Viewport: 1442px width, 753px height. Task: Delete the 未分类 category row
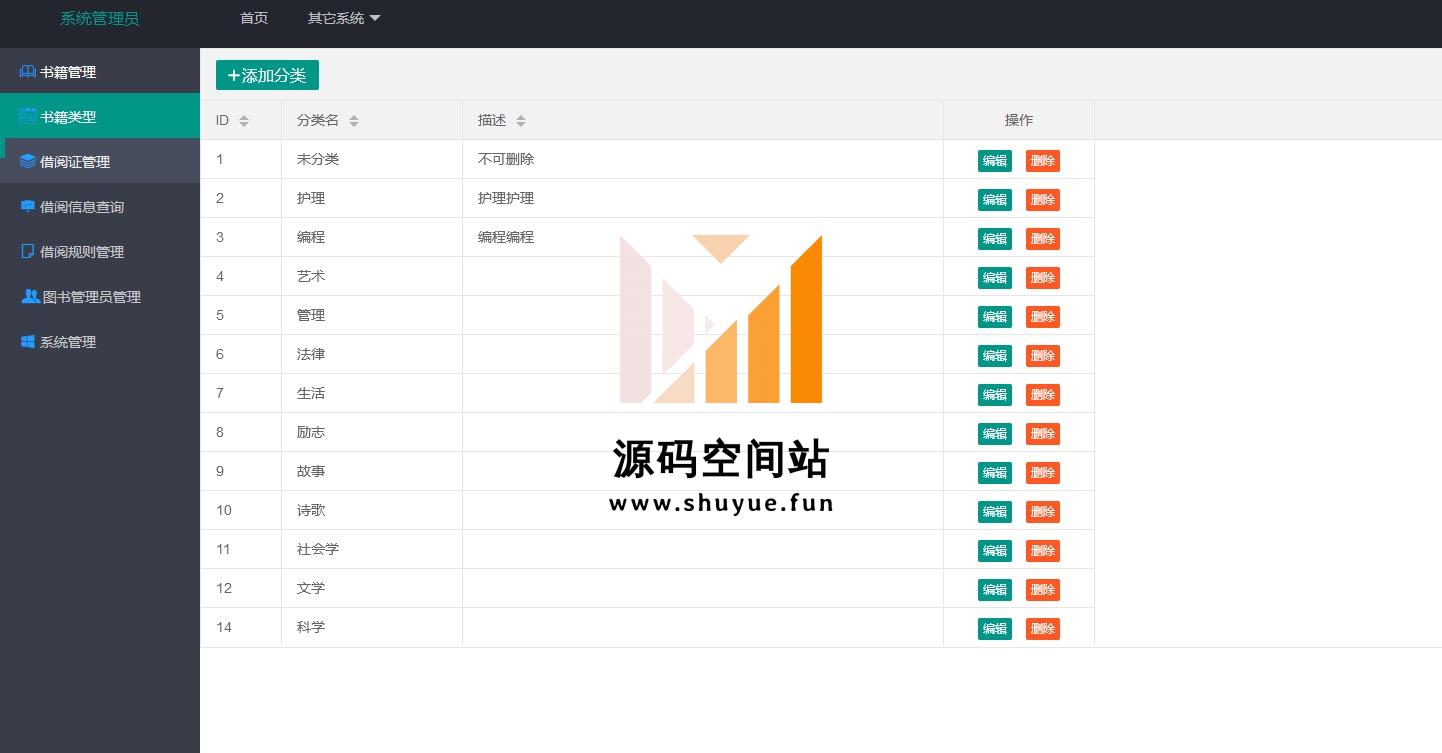pyautogui.click(x=1043, y=161)
